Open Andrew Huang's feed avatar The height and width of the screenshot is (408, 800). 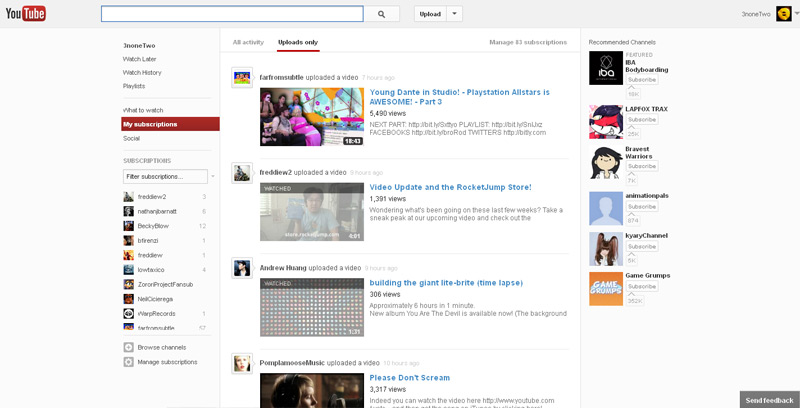point(242,268)
